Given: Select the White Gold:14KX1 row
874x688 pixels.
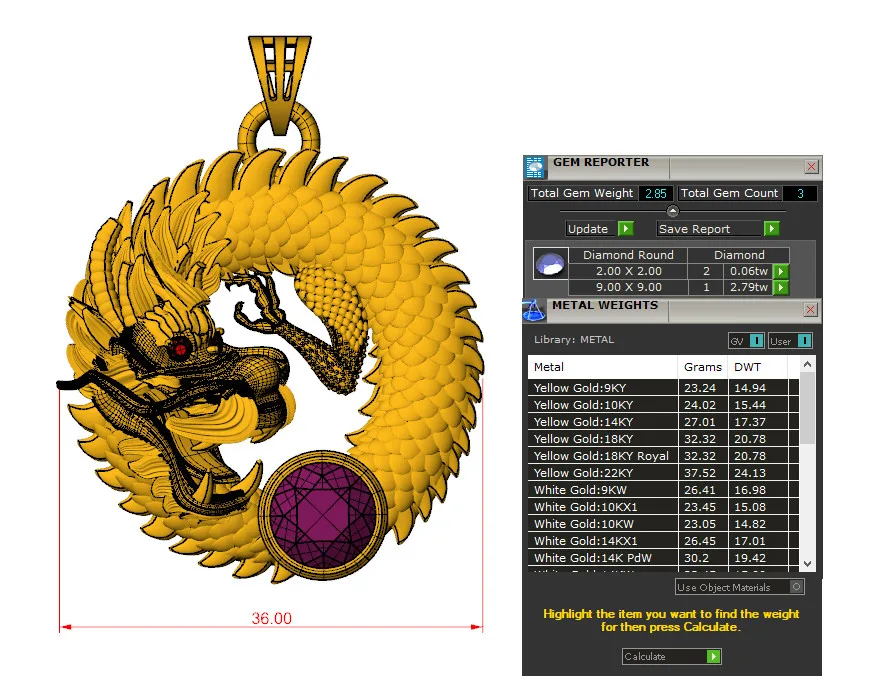Looking at the screenshot, I should 663,541.
